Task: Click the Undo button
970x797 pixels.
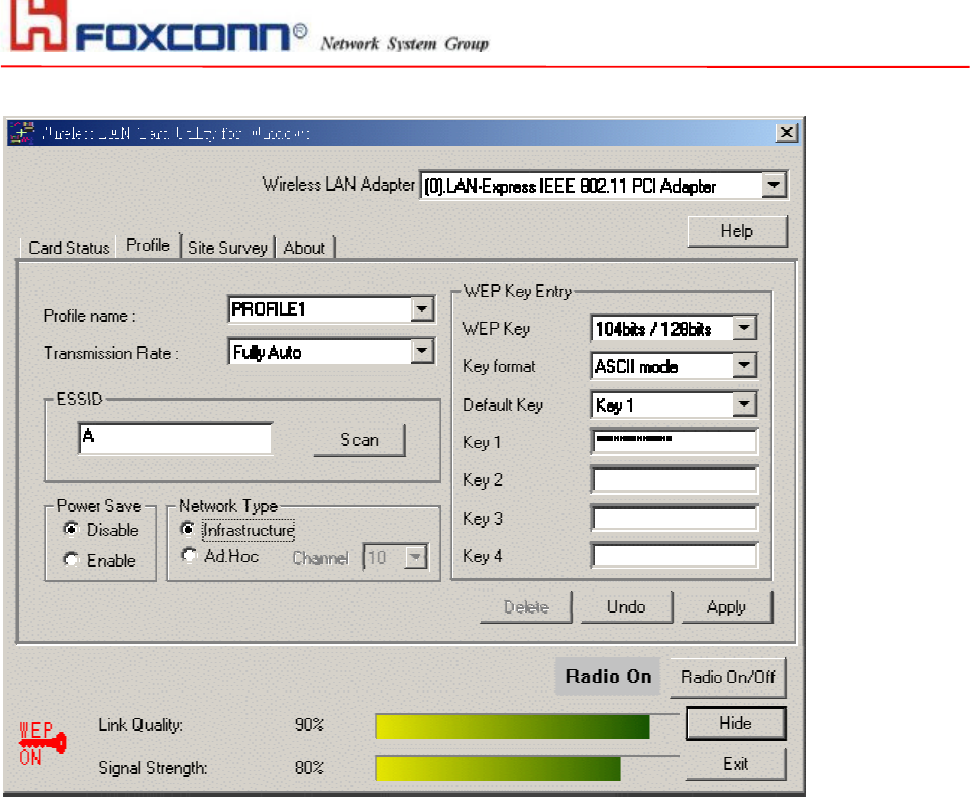Action: [626, 607]
